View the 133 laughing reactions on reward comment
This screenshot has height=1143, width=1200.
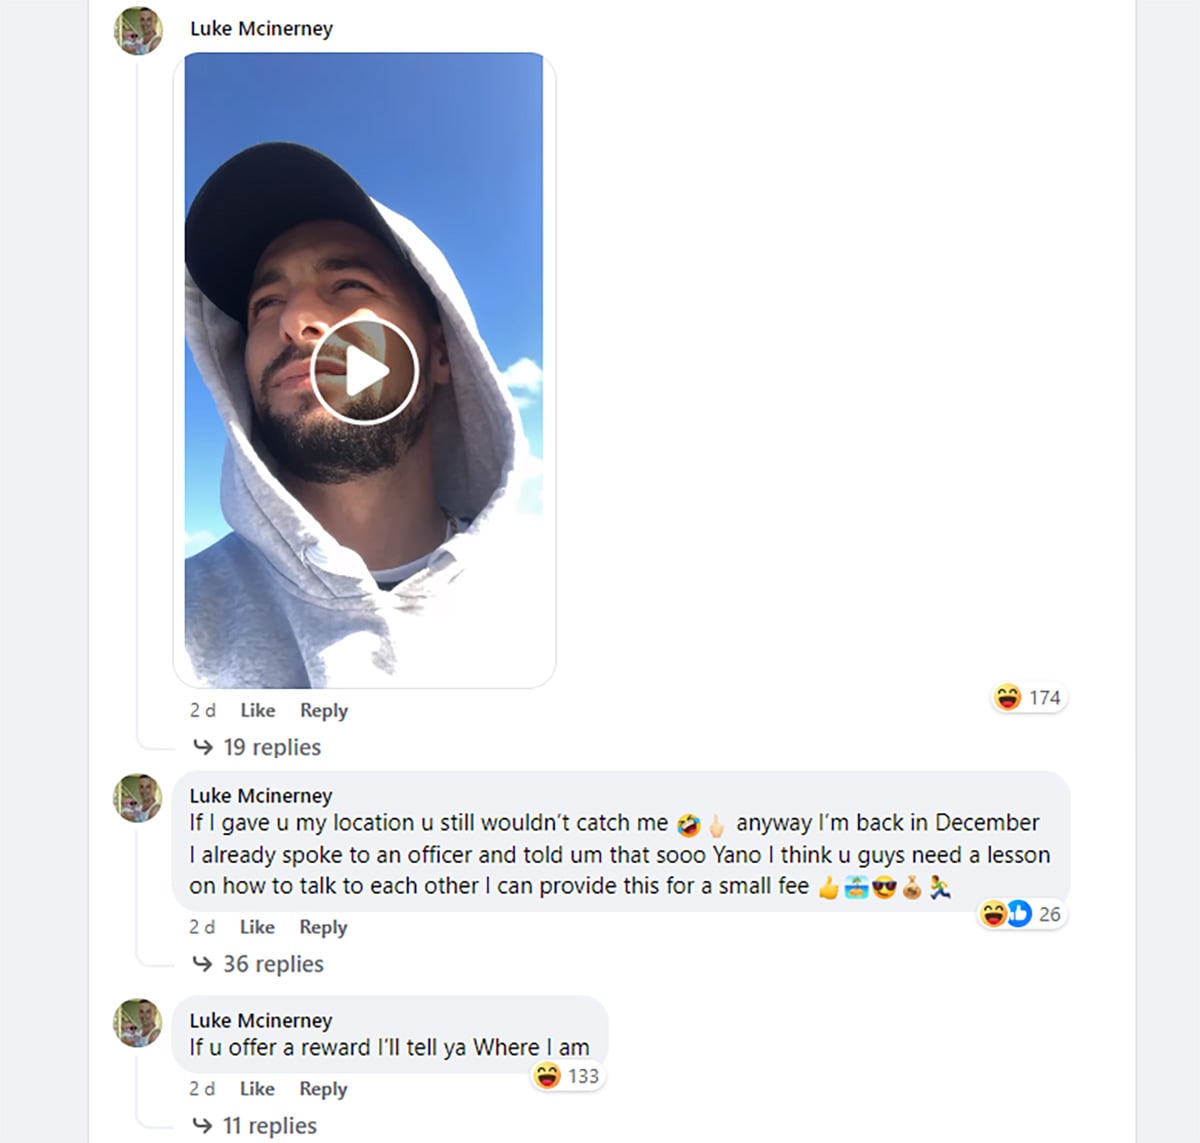(x=567, y=1076)
